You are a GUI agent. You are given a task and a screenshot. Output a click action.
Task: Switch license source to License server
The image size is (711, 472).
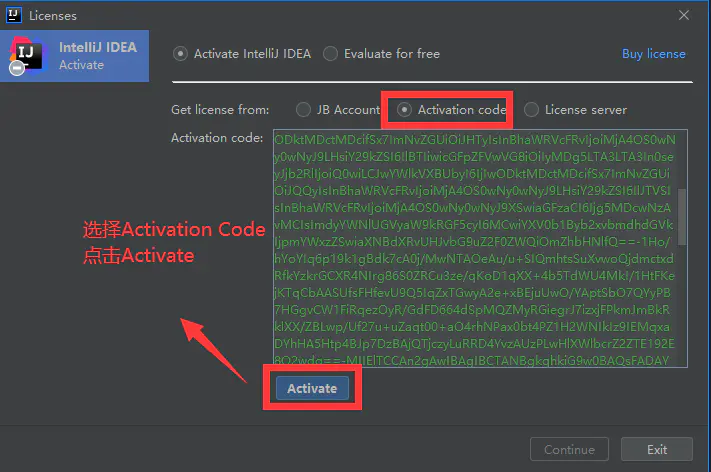[531, 110]
